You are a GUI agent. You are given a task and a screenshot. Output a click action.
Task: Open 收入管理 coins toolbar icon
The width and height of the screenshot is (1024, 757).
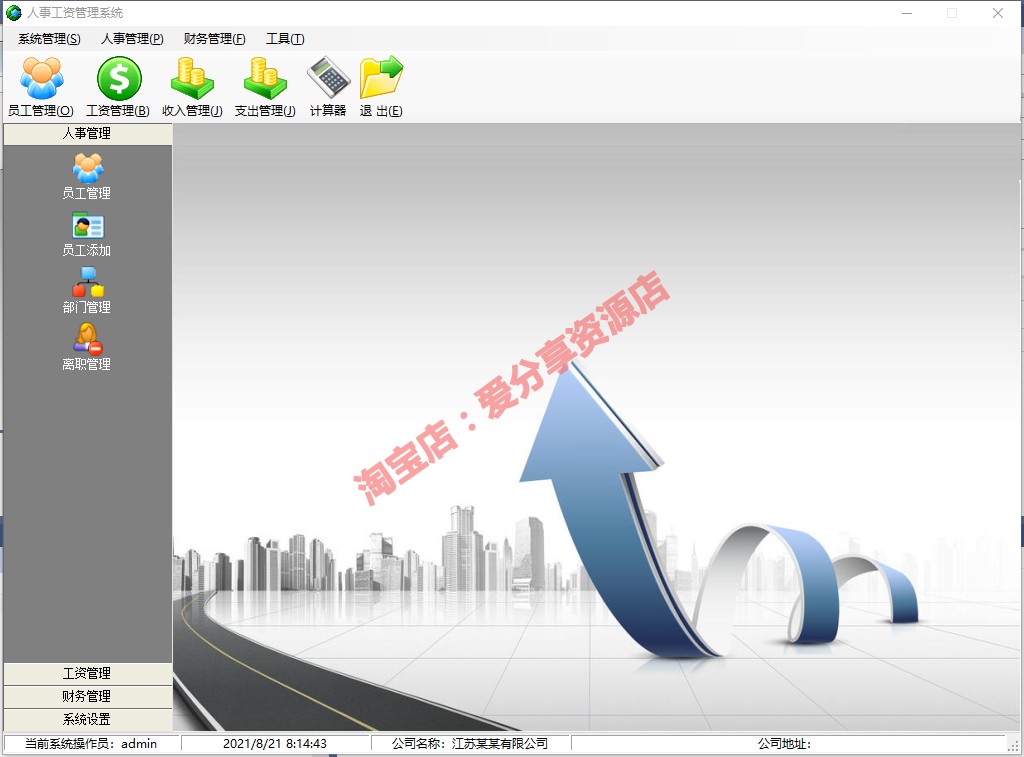(192, 86)
